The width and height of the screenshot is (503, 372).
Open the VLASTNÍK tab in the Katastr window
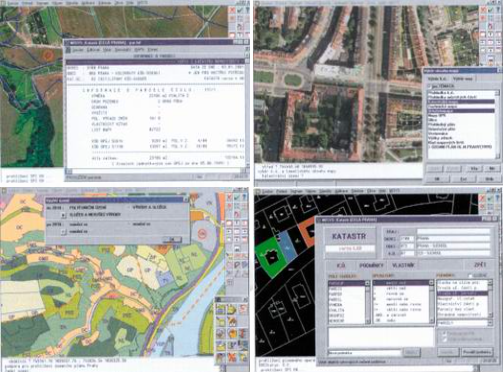pyautogui.click(x=403, y=266)
